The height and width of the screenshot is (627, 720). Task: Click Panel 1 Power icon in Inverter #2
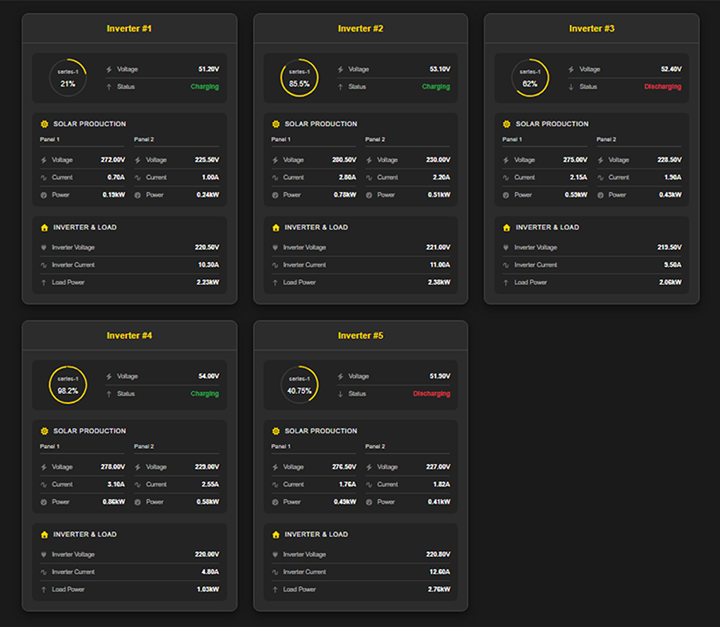[275, 195]
